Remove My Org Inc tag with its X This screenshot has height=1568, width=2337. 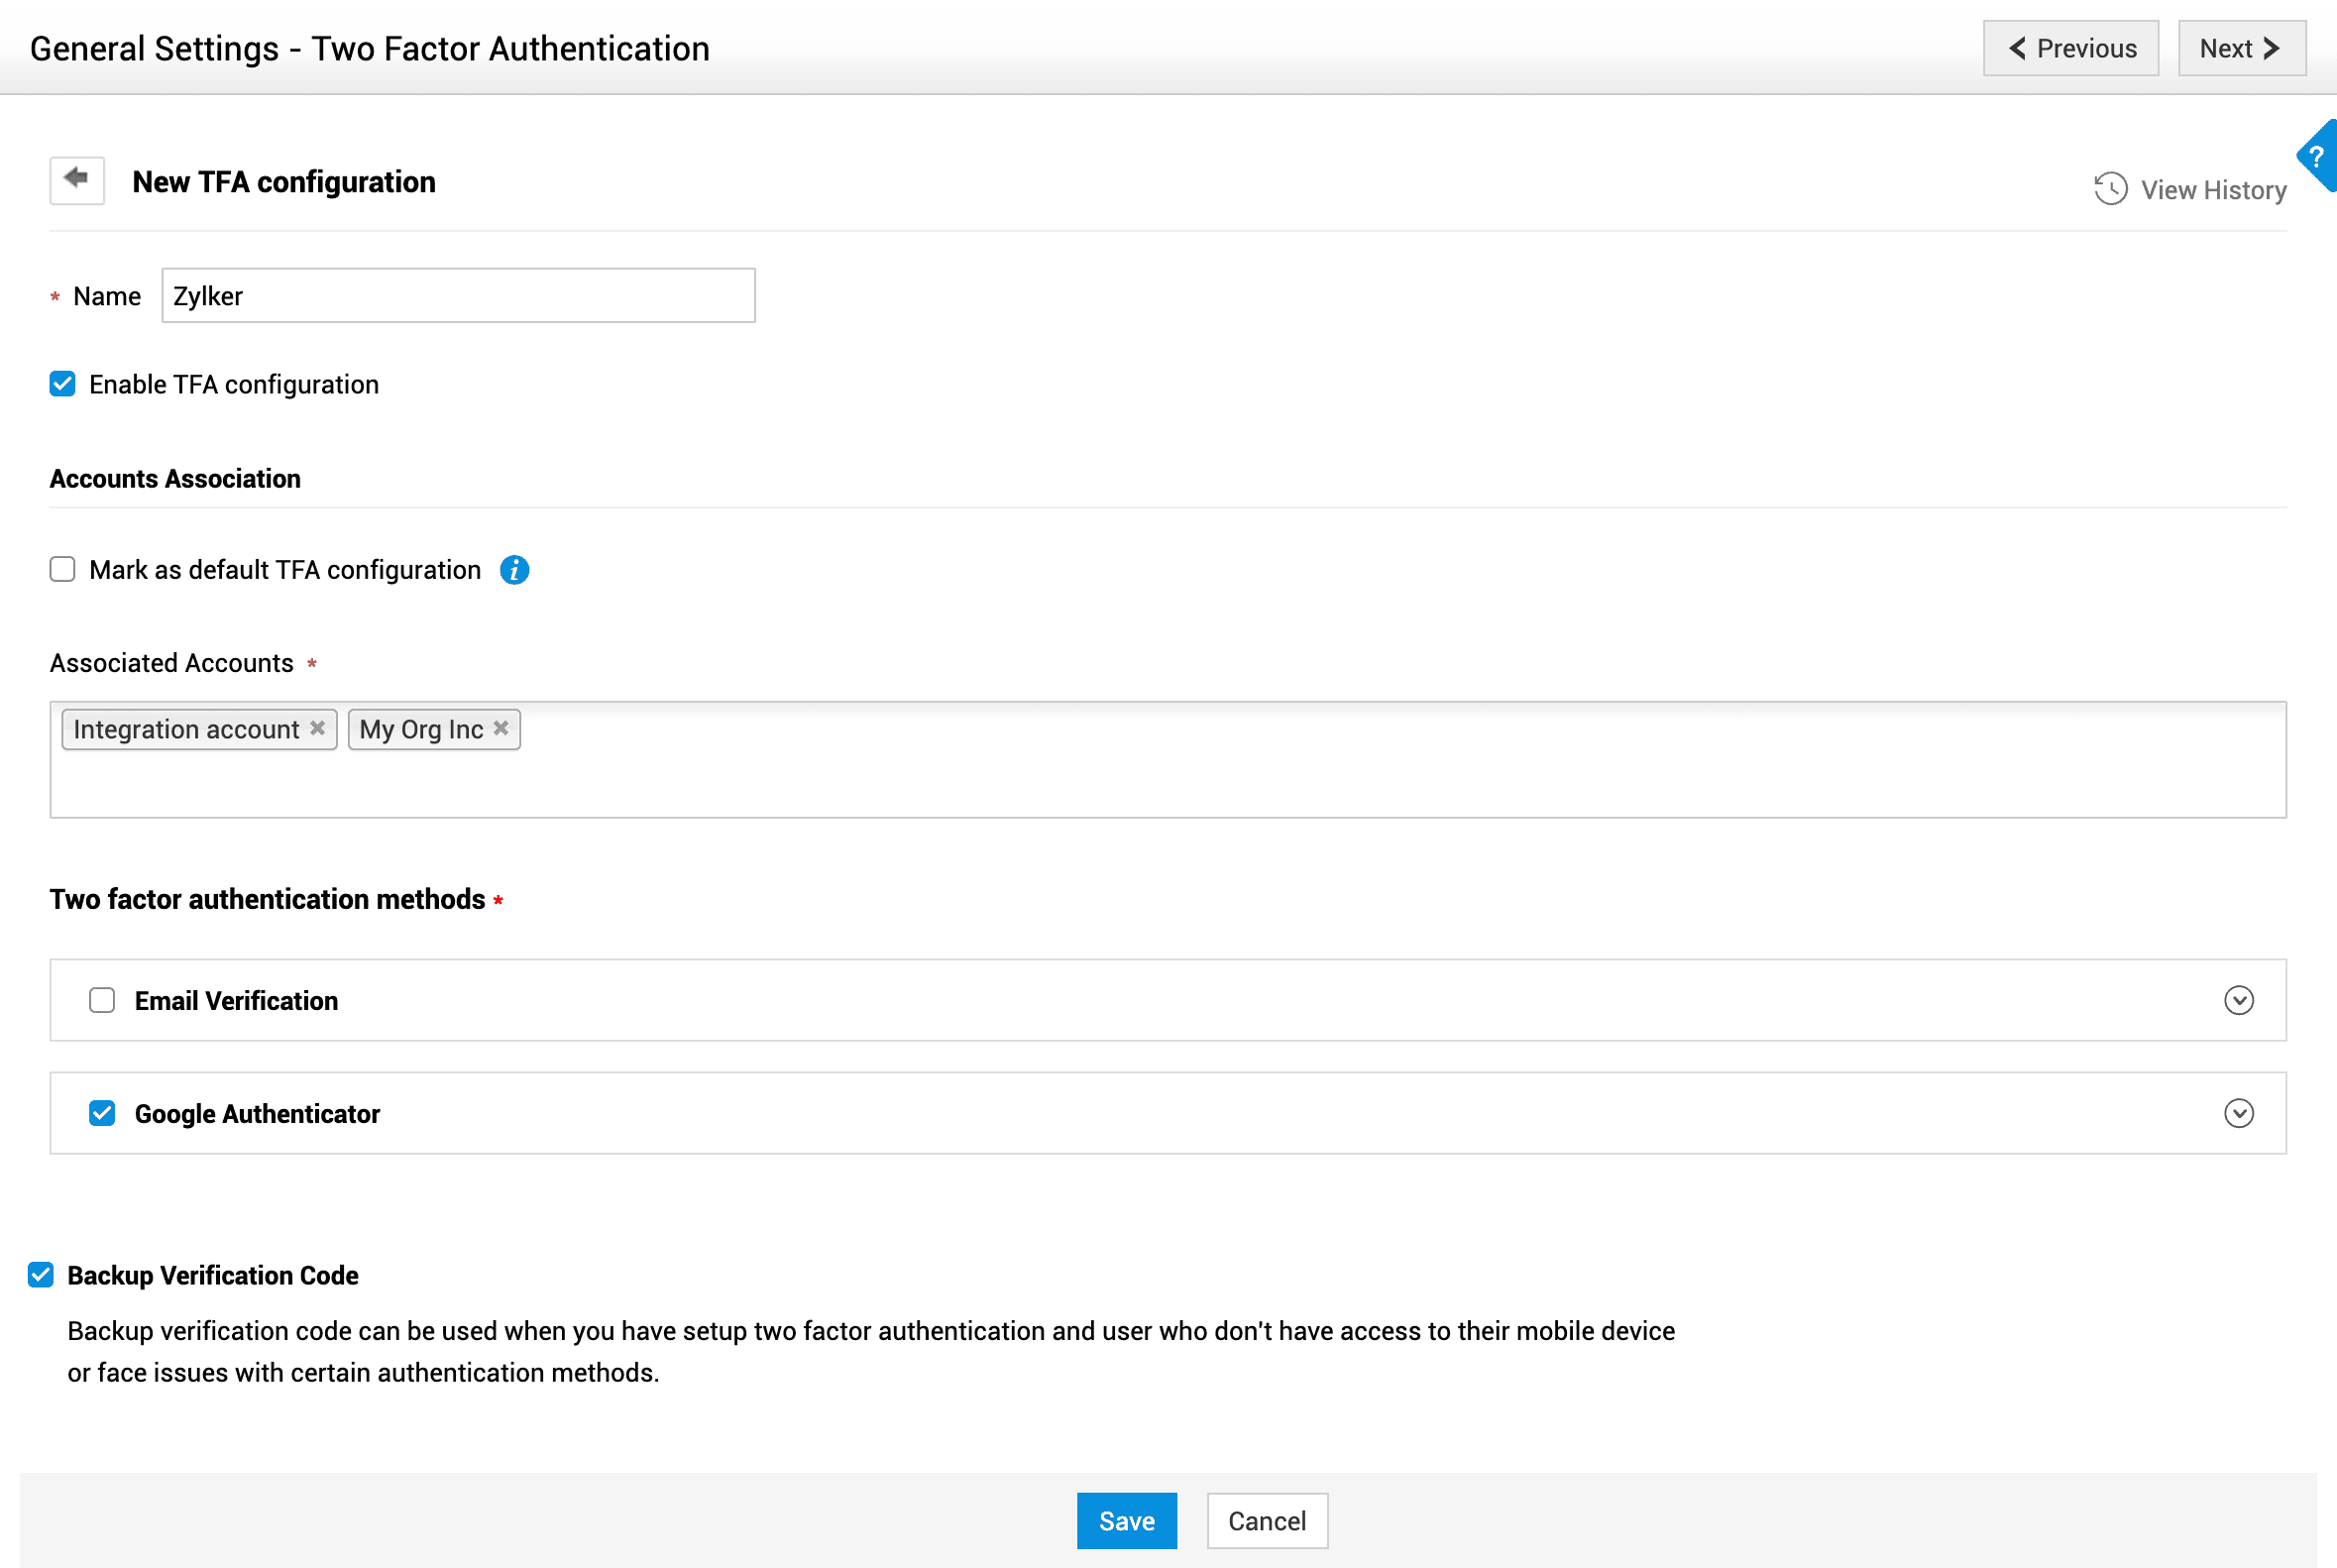click(501, 729)
